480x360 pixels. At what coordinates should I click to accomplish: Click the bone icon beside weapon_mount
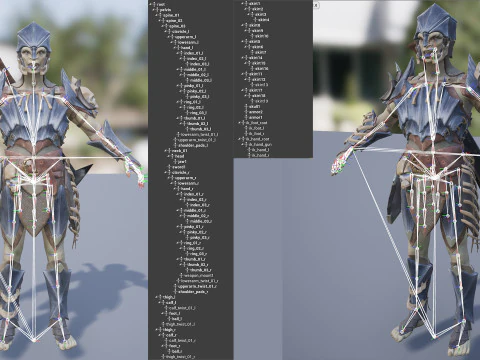182,276
